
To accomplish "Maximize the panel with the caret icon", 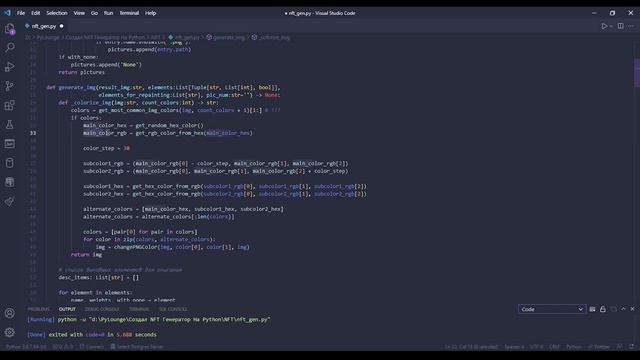I will pos(623,309).
